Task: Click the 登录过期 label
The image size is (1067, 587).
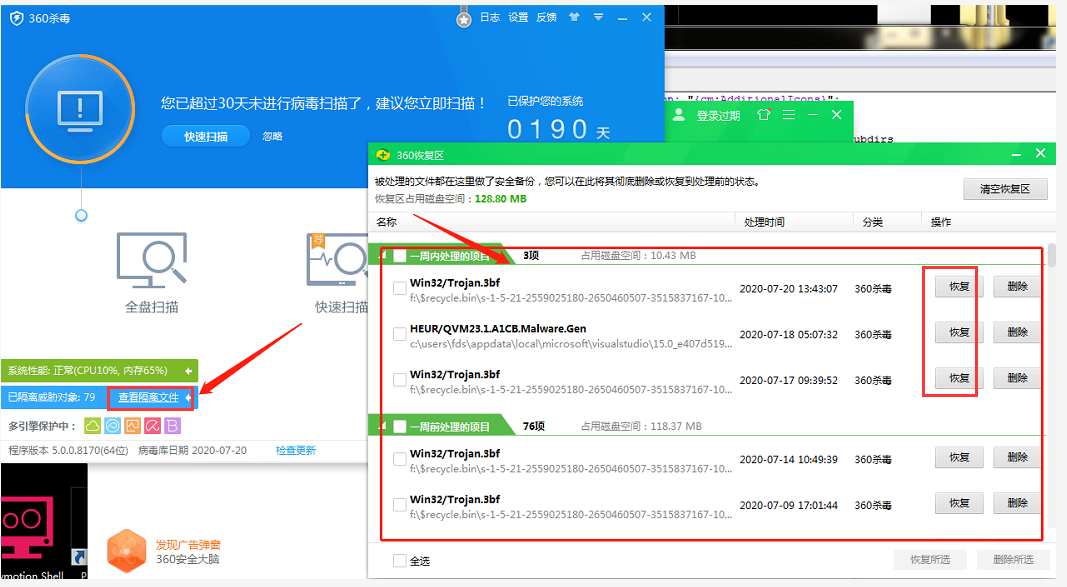Action: click(718, 116)
